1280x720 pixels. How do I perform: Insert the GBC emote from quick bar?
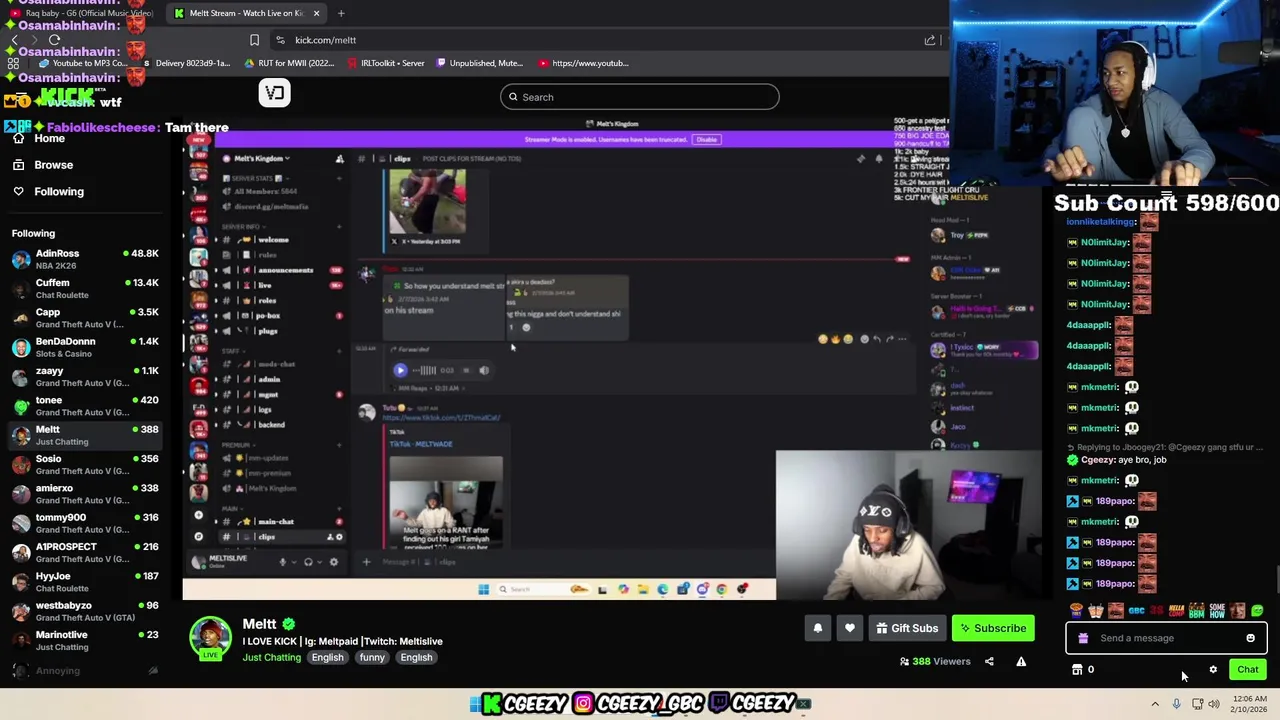tap(1136, 610)
